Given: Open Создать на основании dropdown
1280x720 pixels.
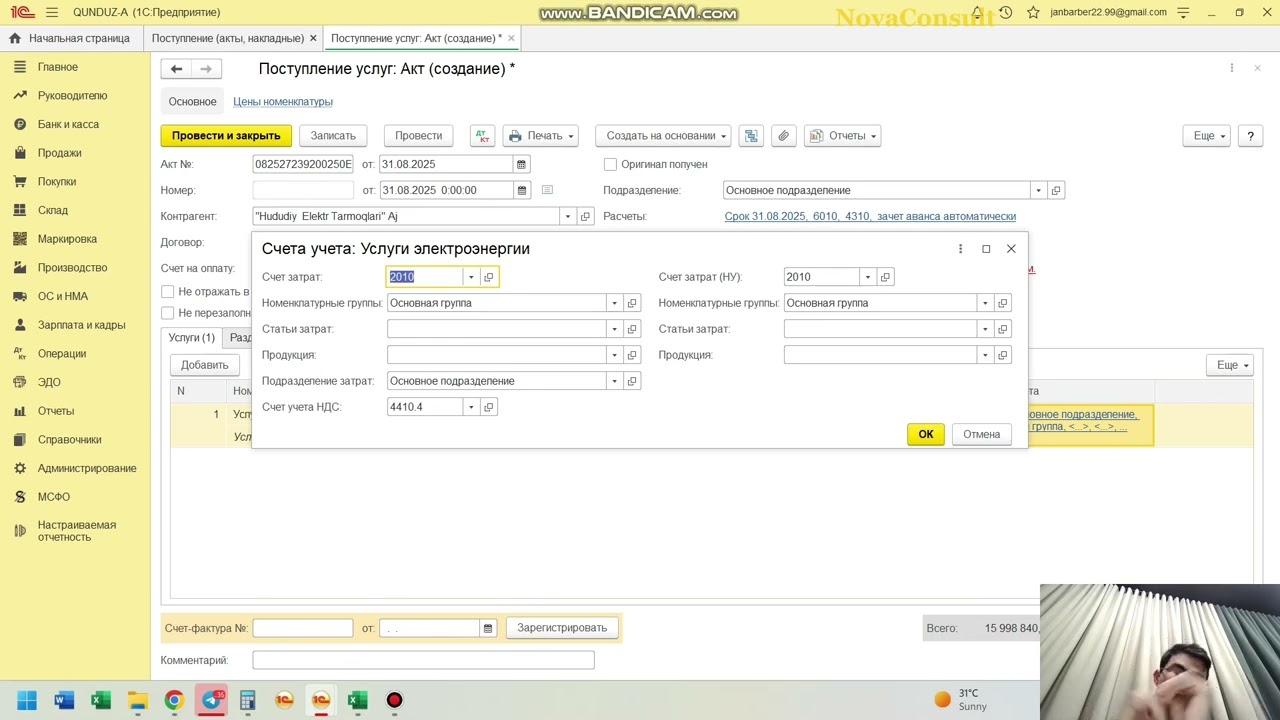Looking at the screenshot, I should [x=664, y=136].
